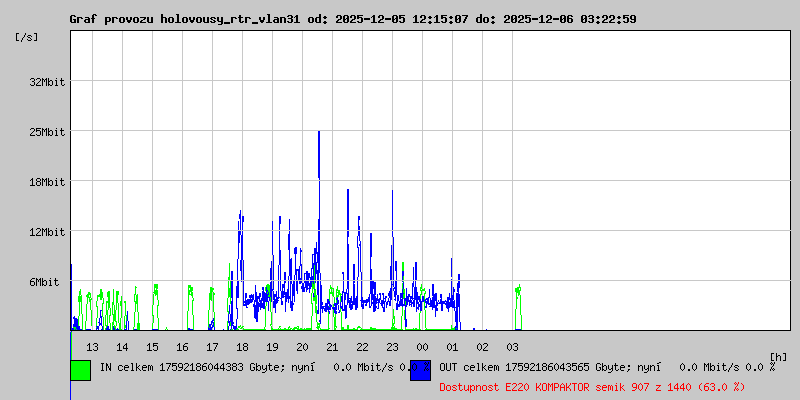This screenshot has width=800, height=400.
Task: Click the hour 00 x-axis marker
Action: click(x=422, y=347)
